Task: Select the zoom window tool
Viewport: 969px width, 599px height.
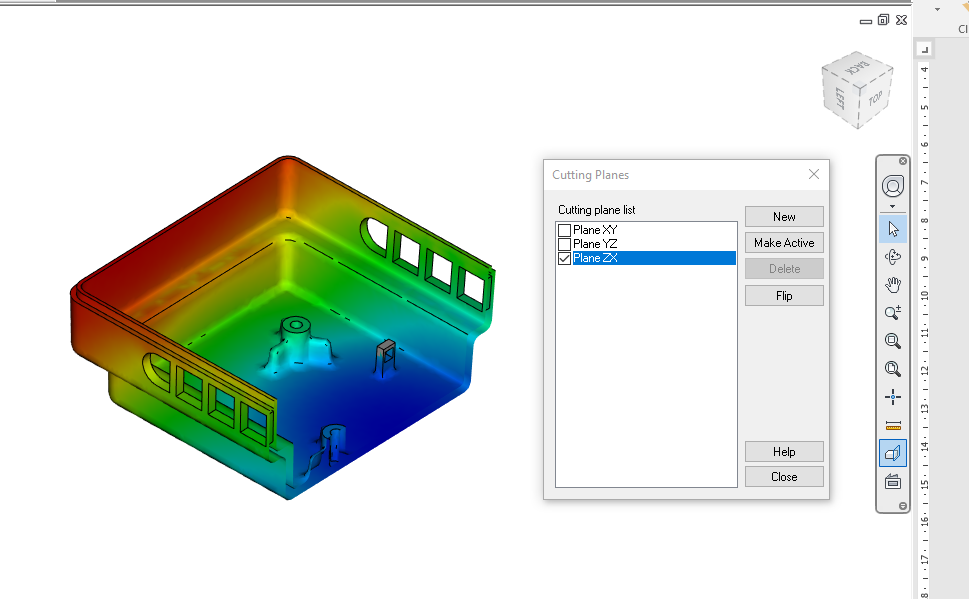Action: (x=893, y=340)
